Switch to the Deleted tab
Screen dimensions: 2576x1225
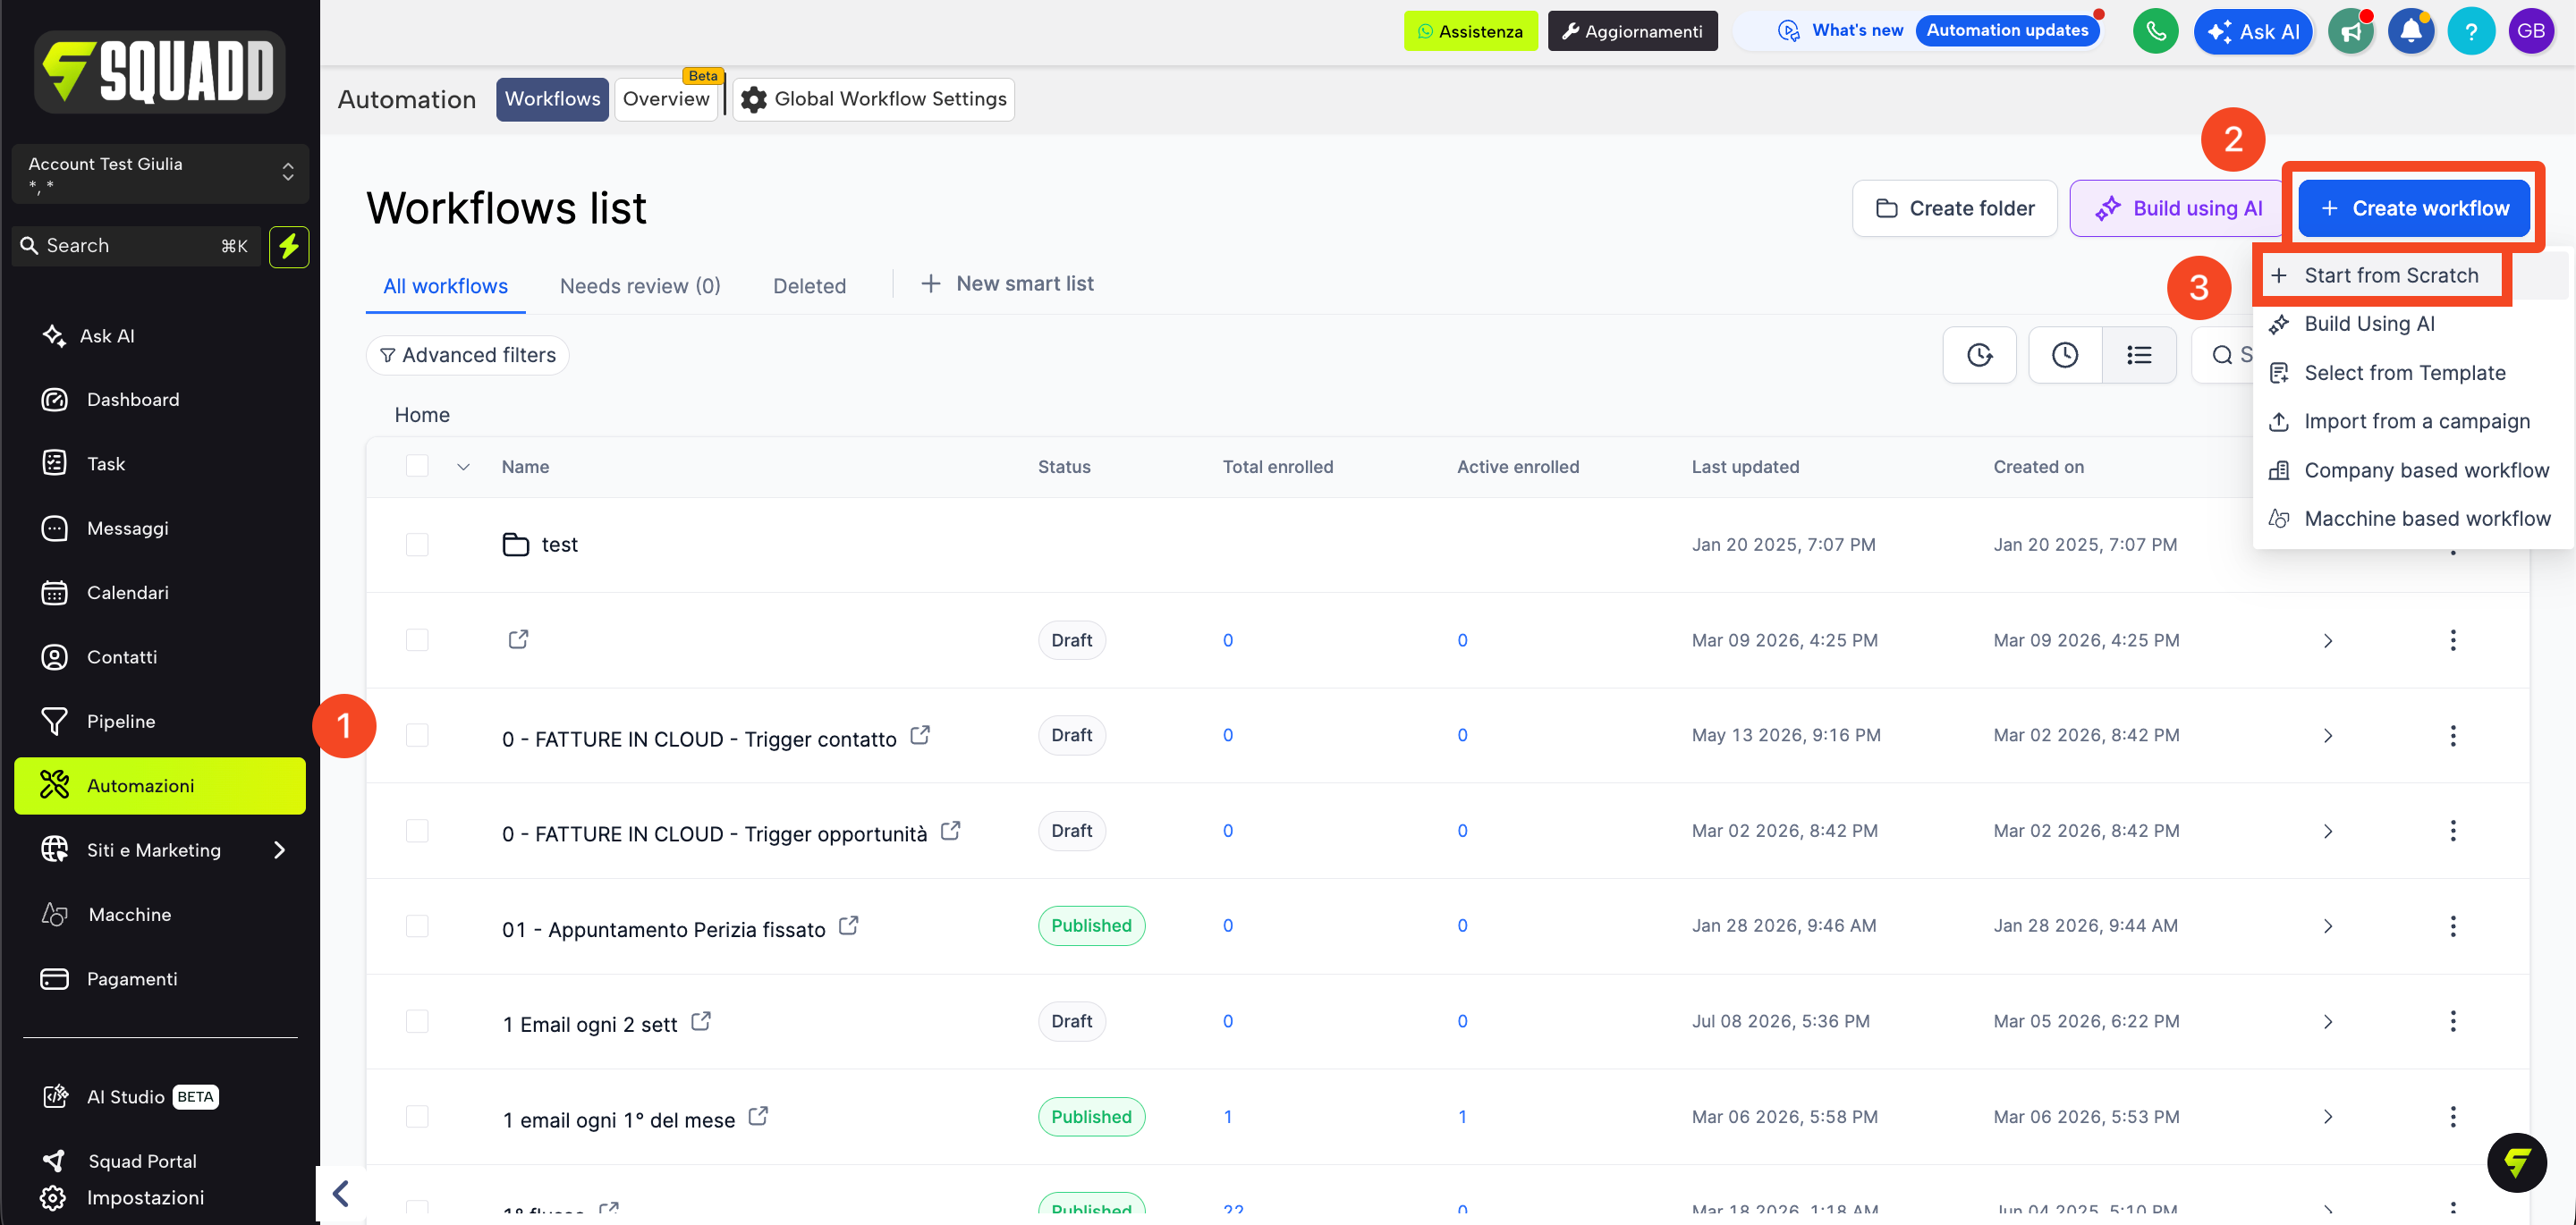pos(809,286)
